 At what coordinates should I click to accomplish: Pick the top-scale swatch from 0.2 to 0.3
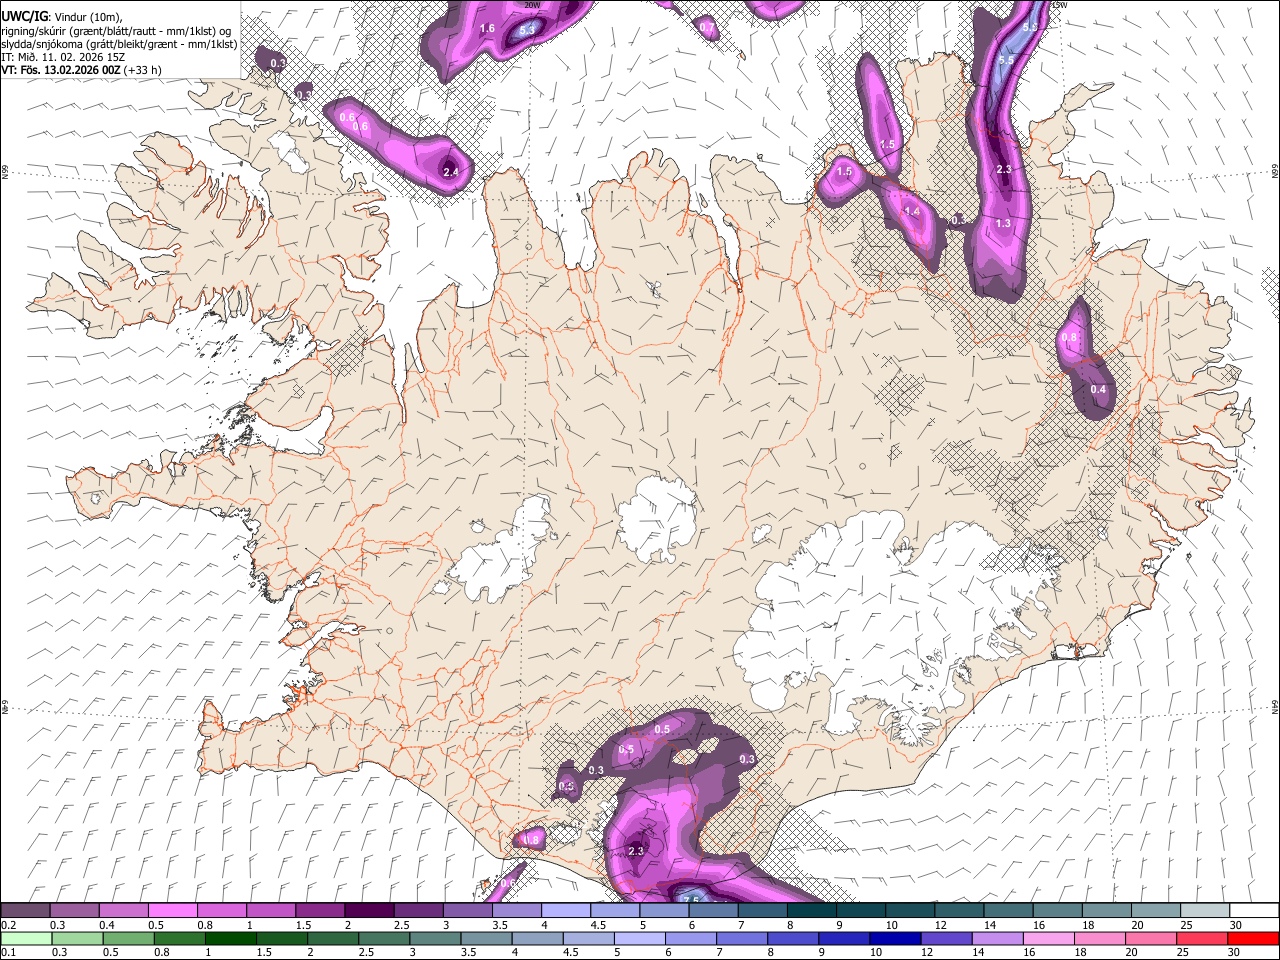point(26,911)
